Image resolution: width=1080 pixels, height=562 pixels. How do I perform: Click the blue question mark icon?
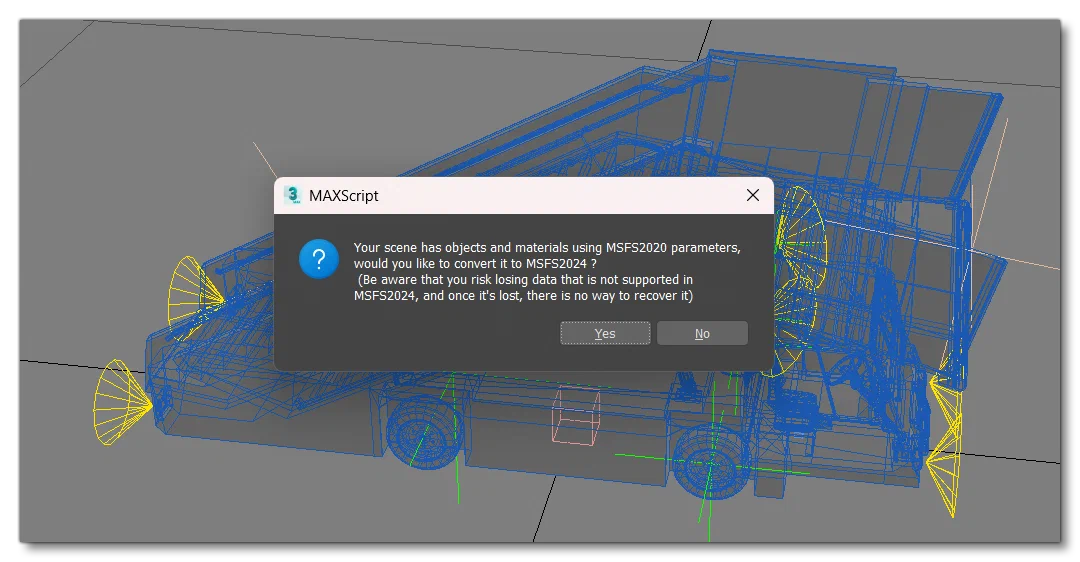(319, 259)
